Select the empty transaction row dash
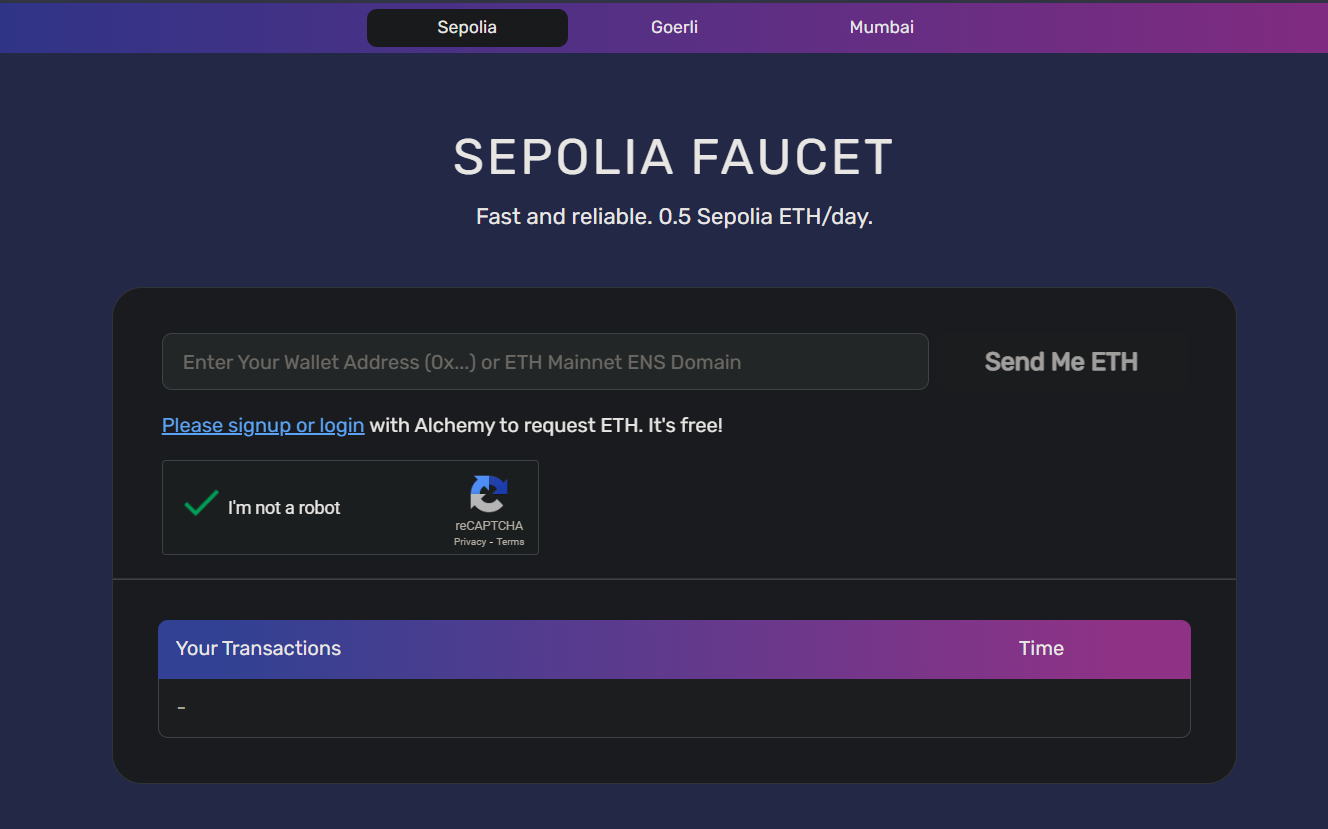 click(x=181, y=708)
